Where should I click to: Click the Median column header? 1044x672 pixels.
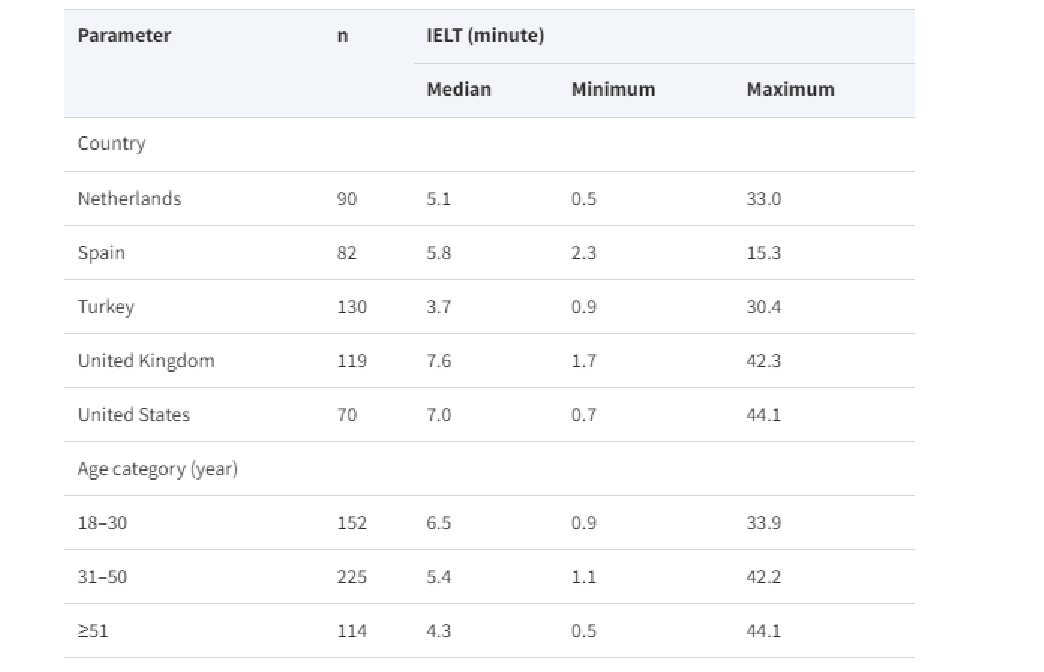click(x=459, y=90)
